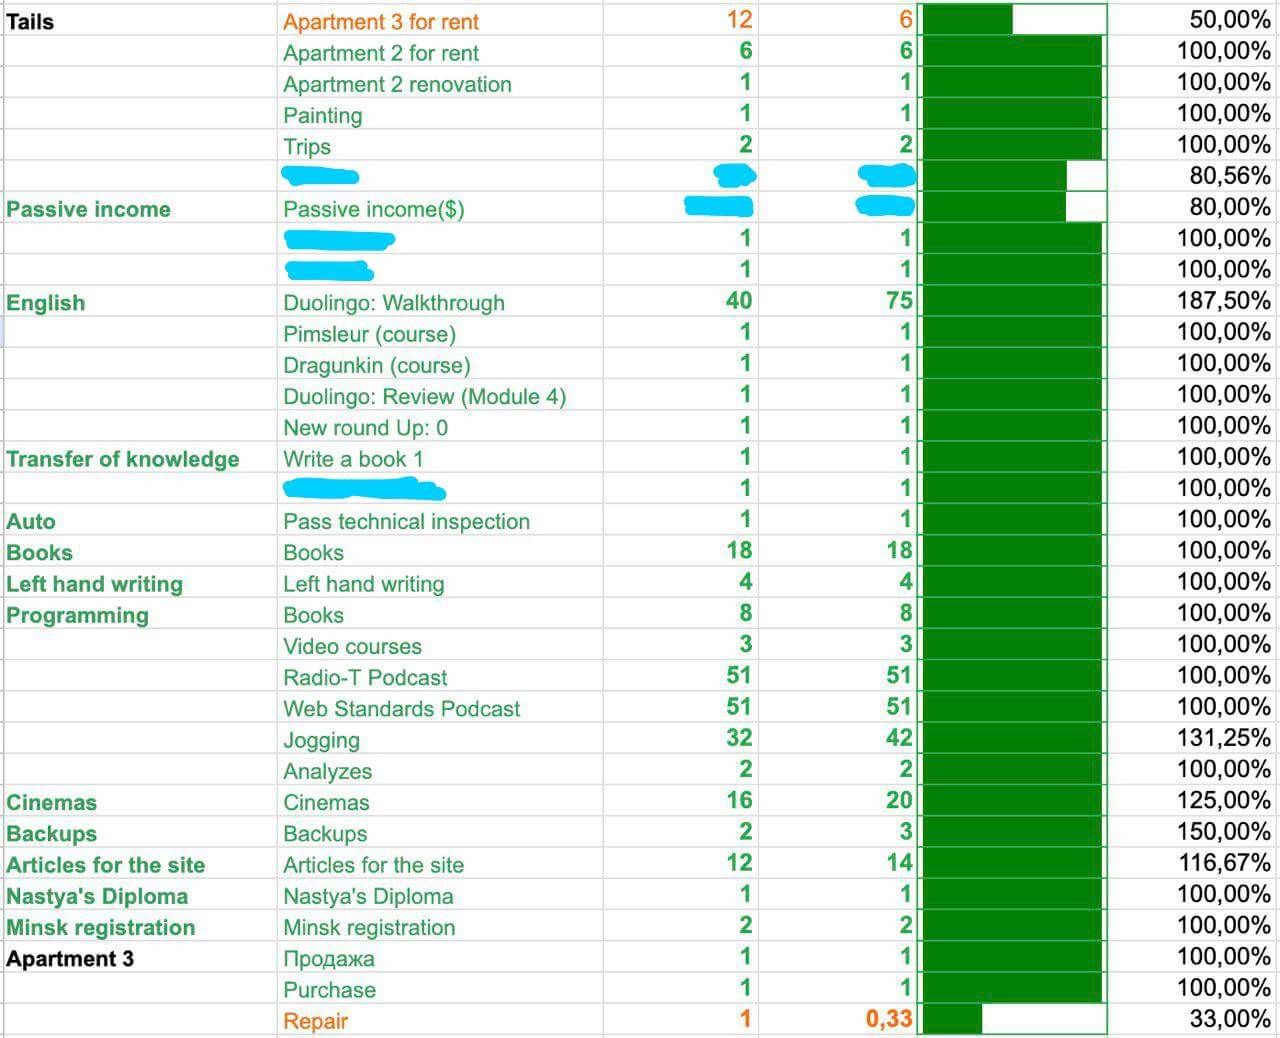Click the 'Duolingo: Walkthrough' cell
The width and height of the screenshot is (1280, 1038).
[x=440, y=302]
